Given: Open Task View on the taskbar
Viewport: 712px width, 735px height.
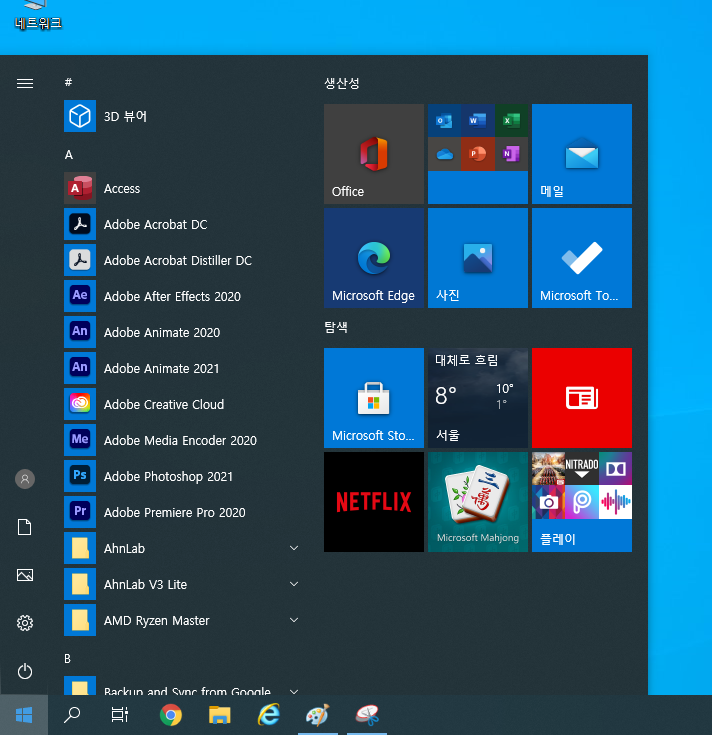Looking at the screenshot, I should pyautogui.click(x=120, y=715).
